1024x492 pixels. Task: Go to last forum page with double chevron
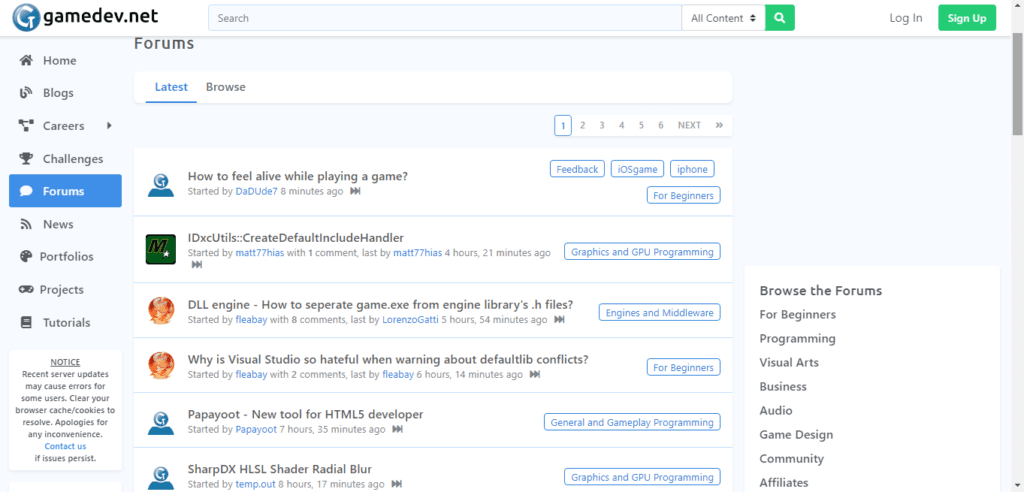[x=719, y=125]
